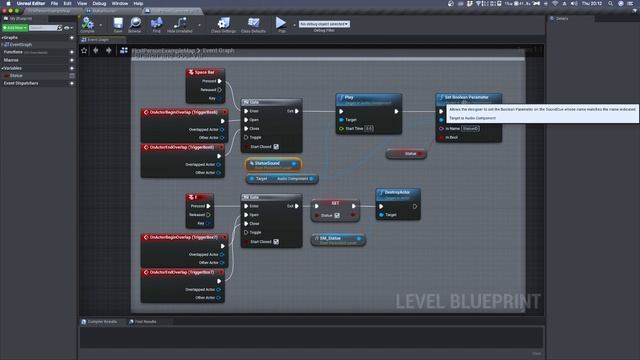Click the Find toolbar icon
This screenshot has width=640, height=360.
coord(156,24)
